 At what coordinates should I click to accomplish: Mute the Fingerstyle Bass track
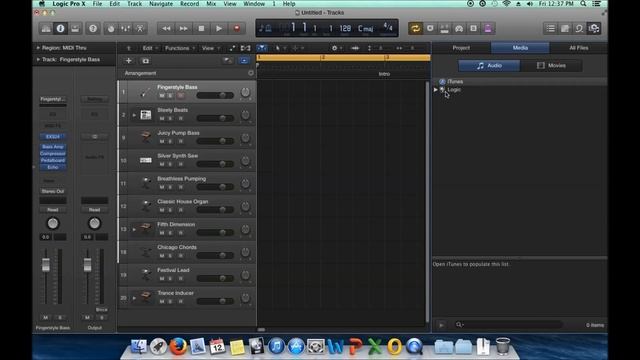(162, 96)
